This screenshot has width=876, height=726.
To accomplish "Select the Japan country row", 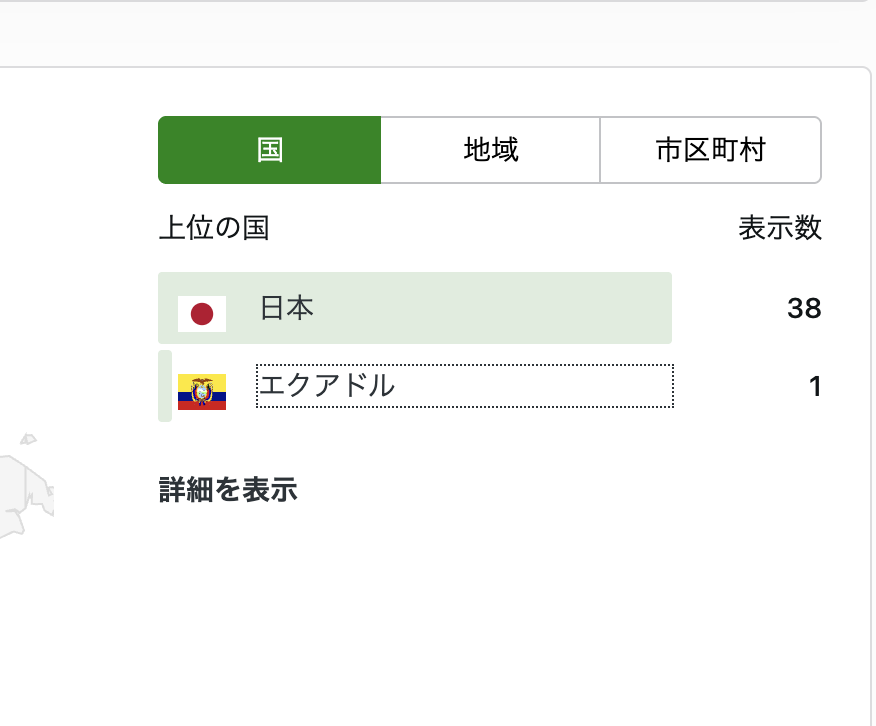I will click(414, 308).
